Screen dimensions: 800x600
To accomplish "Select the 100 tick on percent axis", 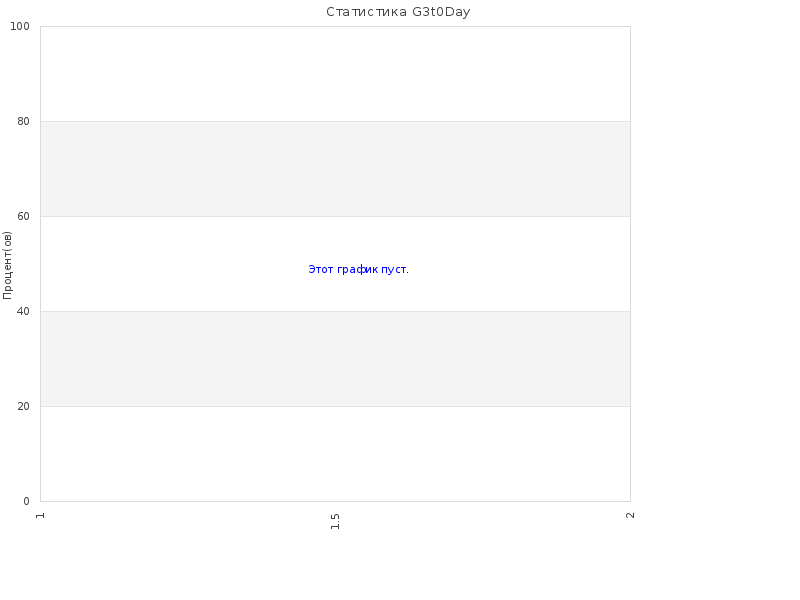I will (20, 27).
